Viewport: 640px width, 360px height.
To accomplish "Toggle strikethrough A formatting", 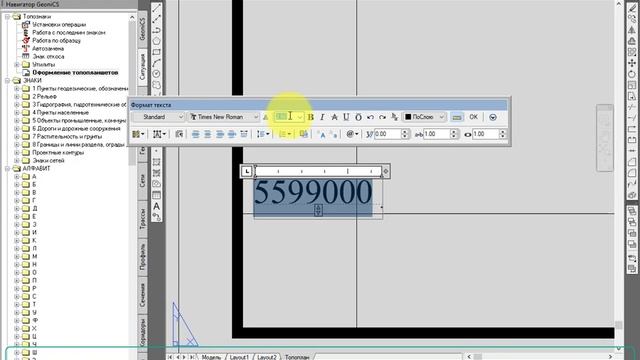I will point(334,117).
